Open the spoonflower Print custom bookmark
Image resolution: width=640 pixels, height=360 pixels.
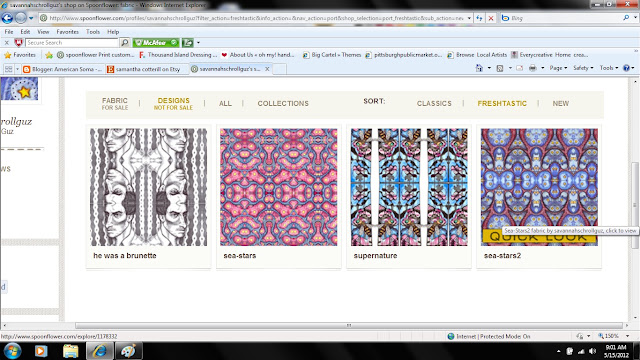tap(95, 55)
